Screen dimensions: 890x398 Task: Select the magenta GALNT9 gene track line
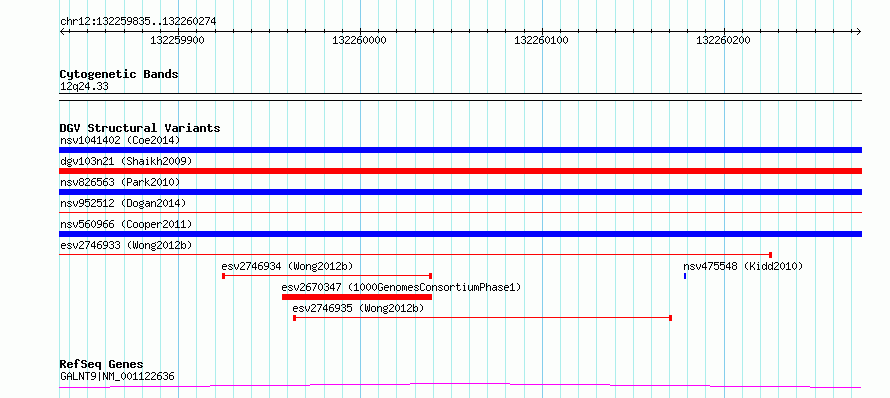coord(460,386)
